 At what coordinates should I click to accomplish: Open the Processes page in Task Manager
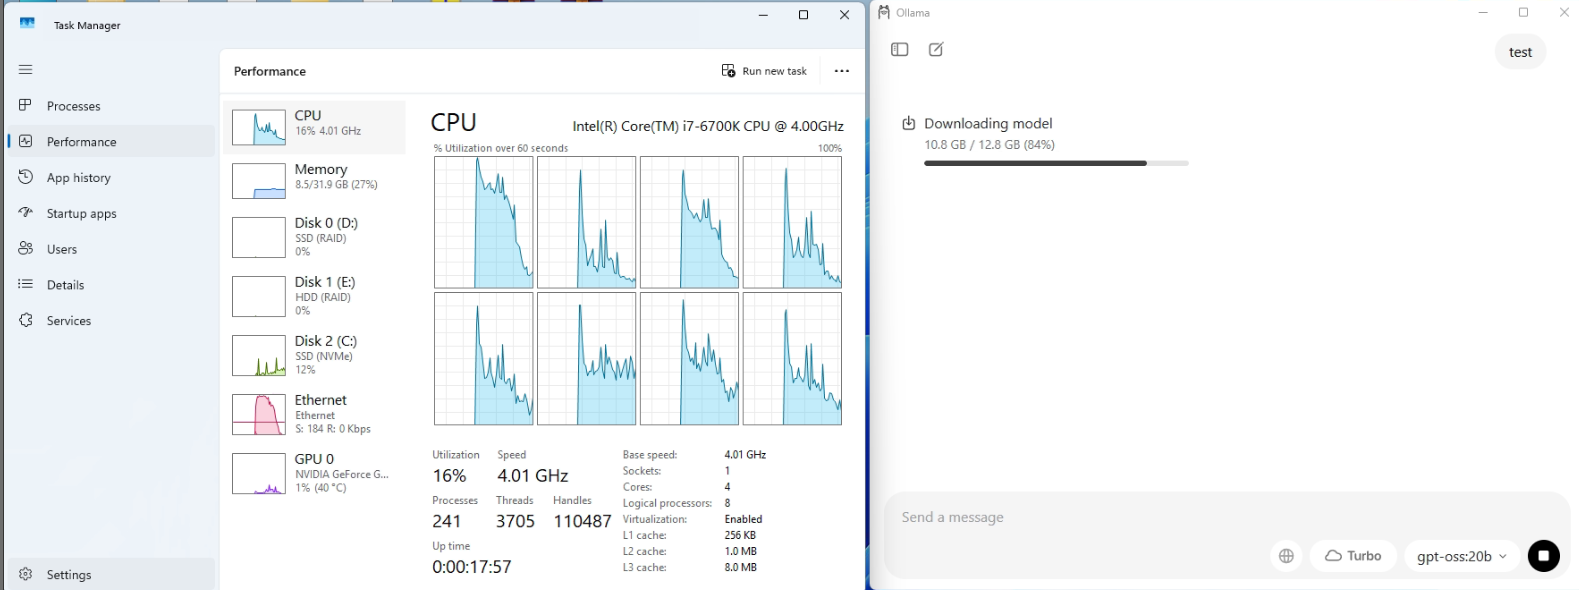pyautogui.click(x=110, y=106)
